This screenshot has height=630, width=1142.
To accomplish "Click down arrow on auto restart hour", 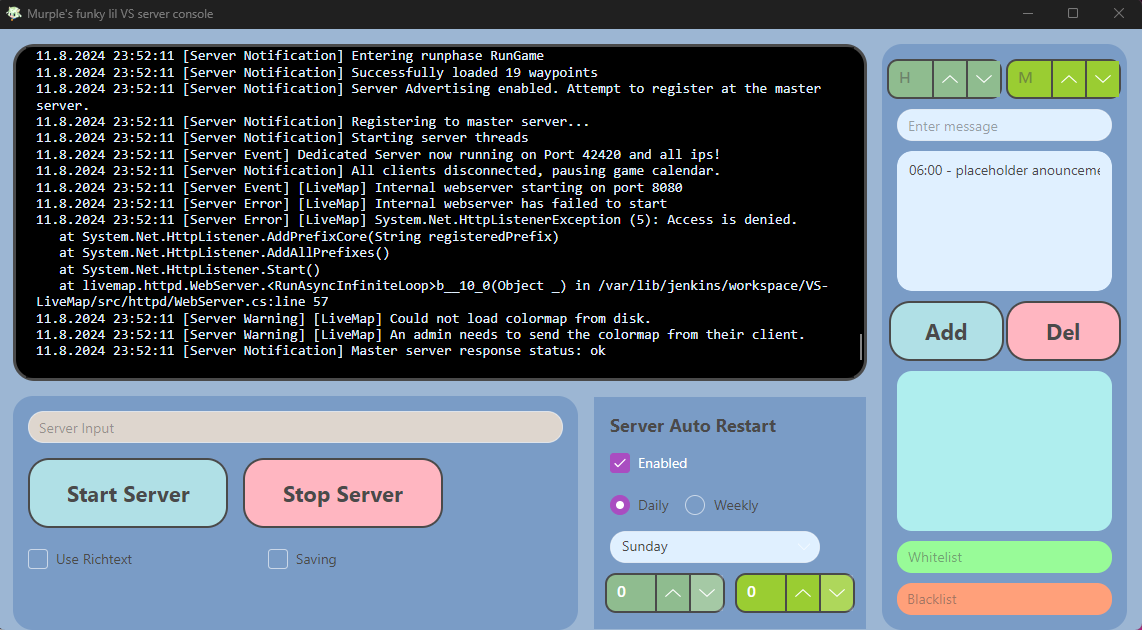I will coord(707,593).
